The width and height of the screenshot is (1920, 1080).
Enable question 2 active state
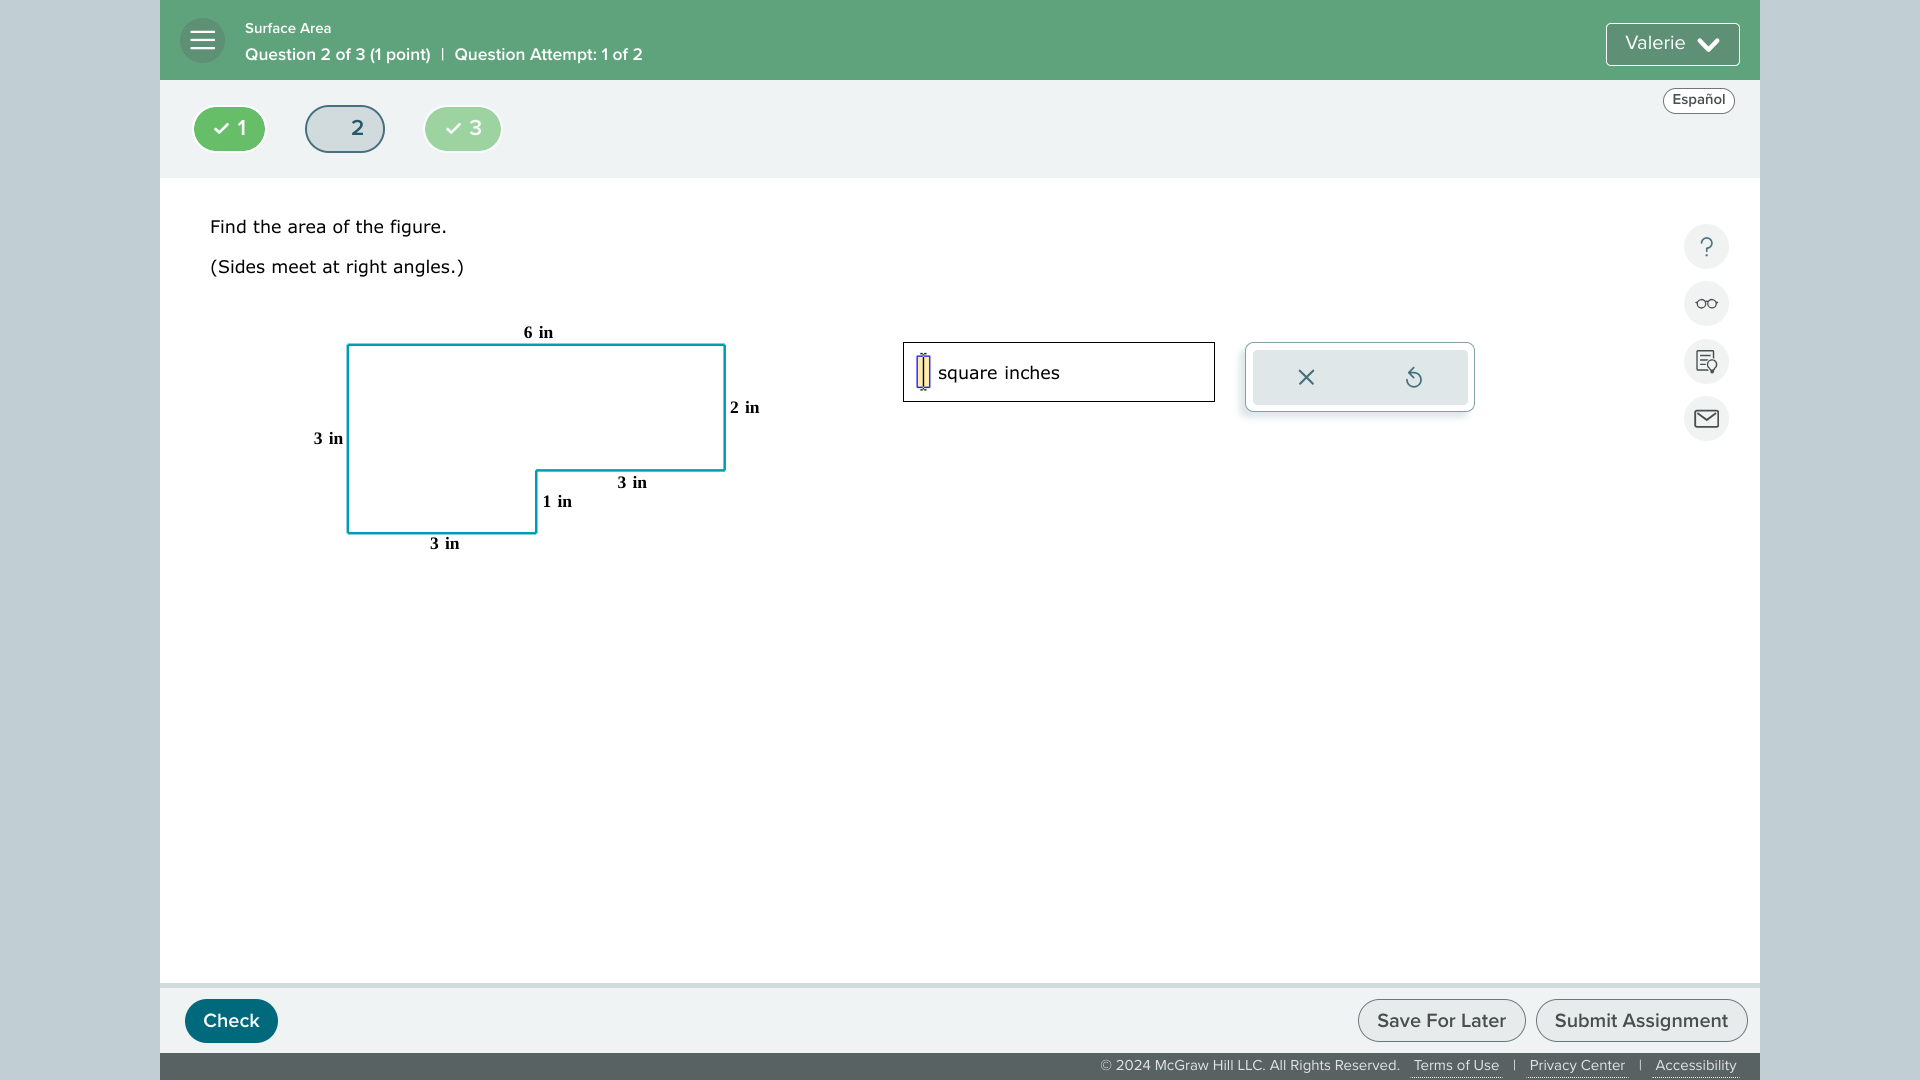345,128
